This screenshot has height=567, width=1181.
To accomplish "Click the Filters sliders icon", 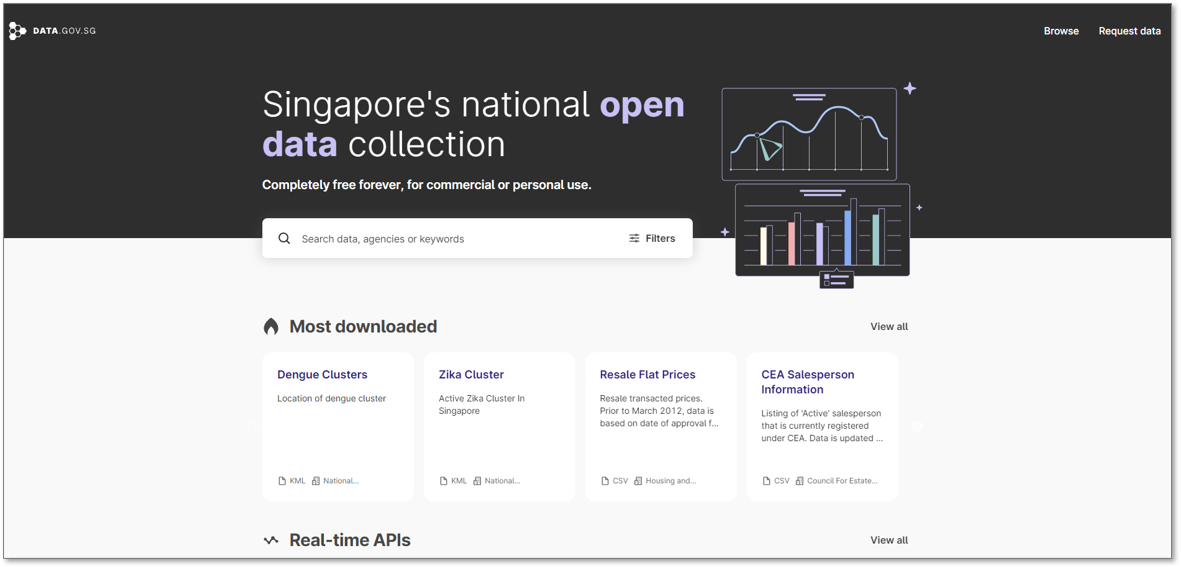I will 634,238.
